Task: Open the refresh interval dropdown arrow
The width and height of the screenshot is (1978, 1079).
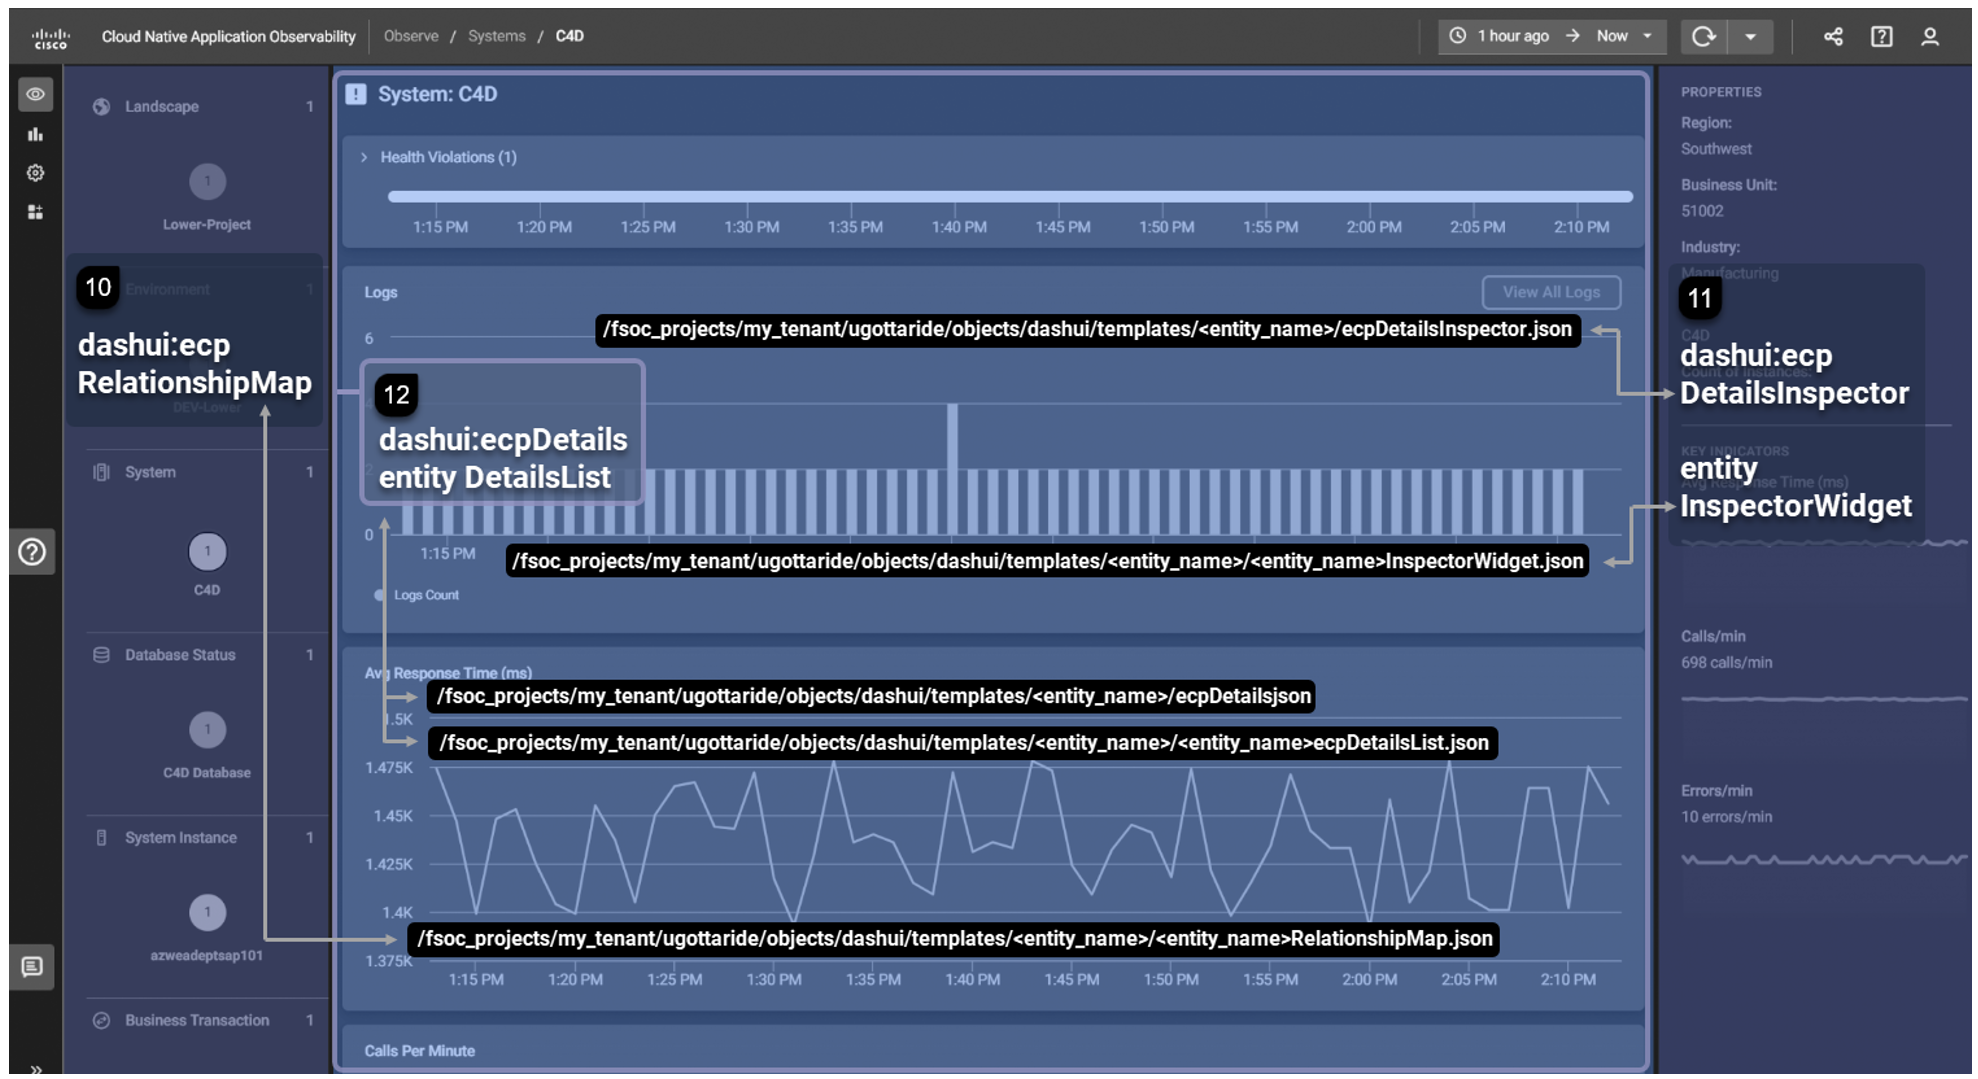Action: (x=1750, y=37)
